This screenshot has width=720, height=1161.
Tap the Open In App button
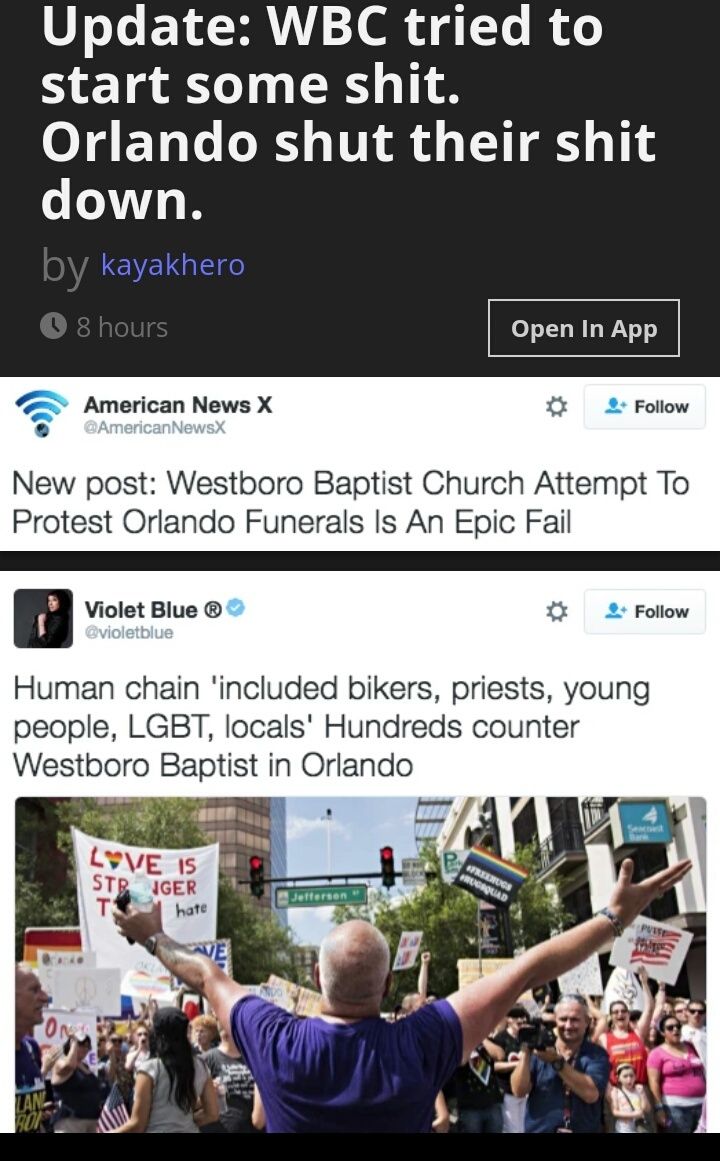coord(584,328)
